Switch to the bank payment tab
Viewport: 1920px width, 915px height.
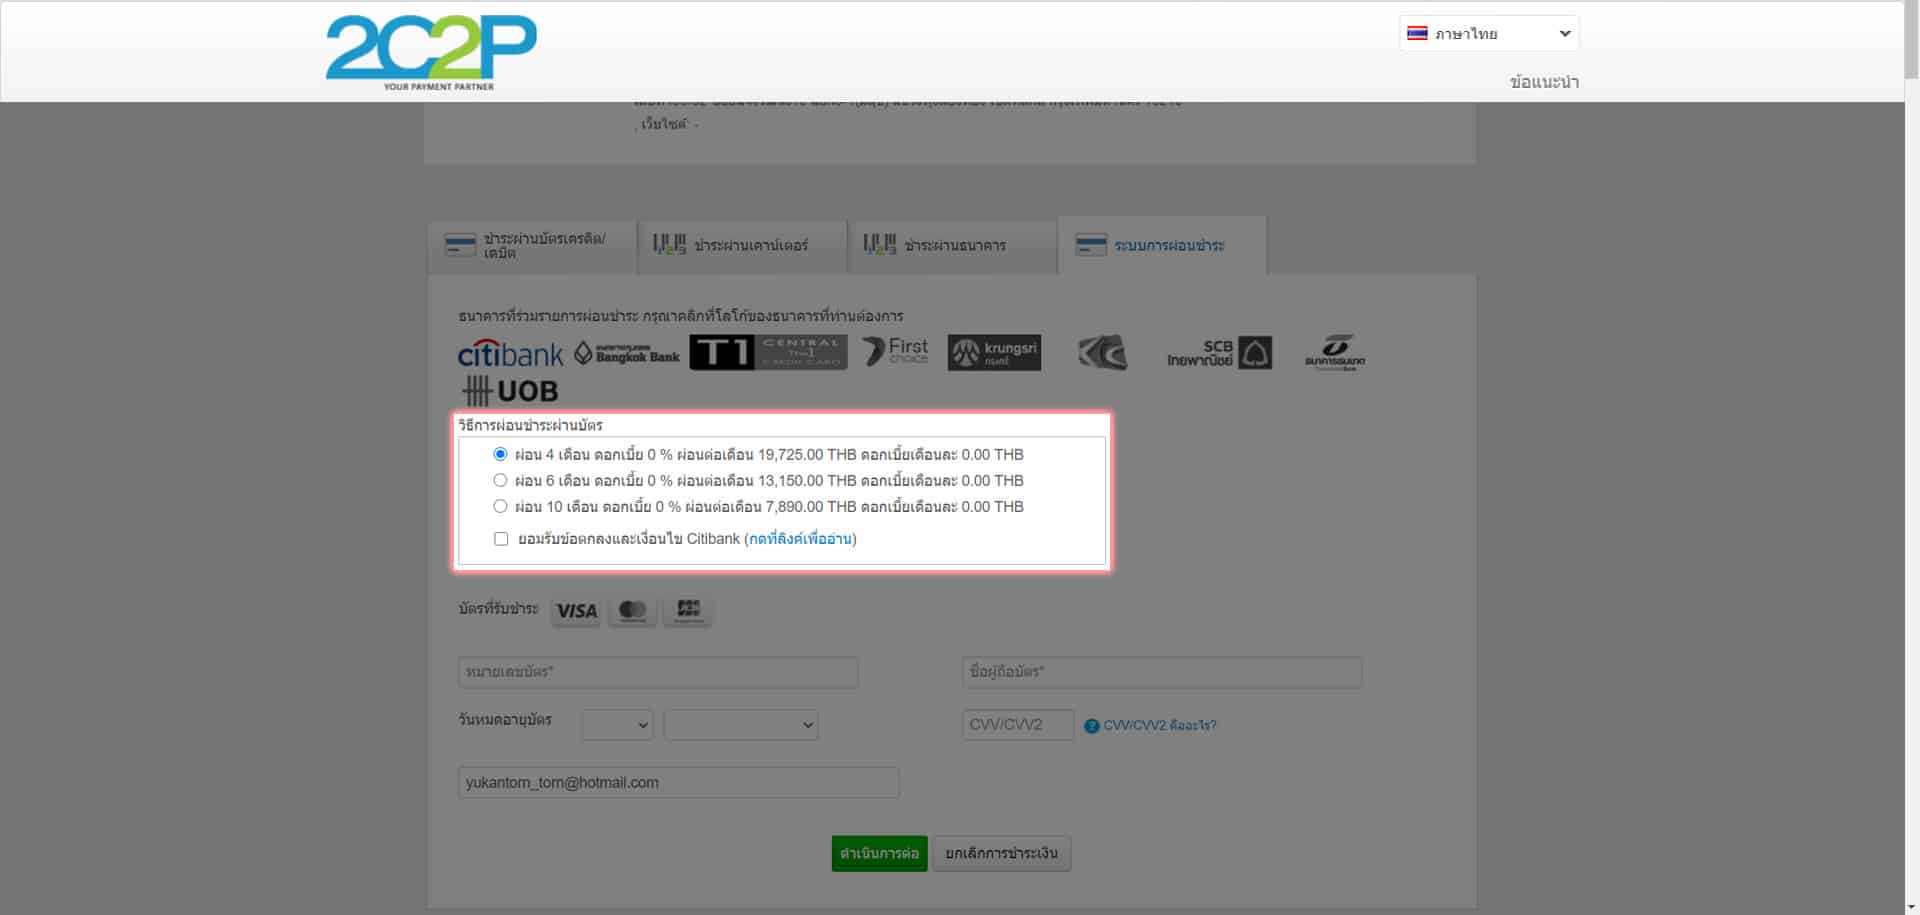[952, 246]
